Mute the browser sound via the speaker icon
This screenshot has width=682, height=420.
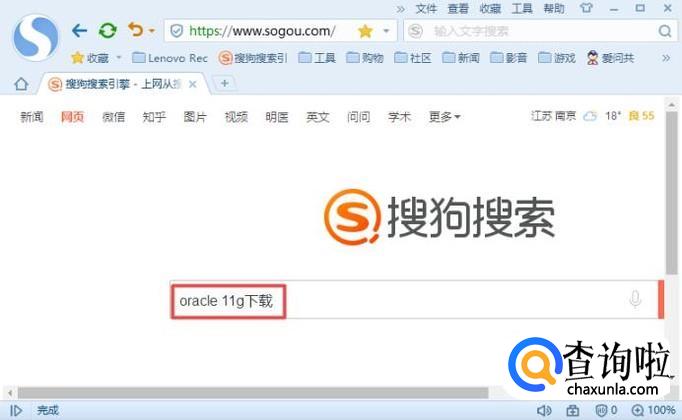pyautogui.click(x=544, y=410)
